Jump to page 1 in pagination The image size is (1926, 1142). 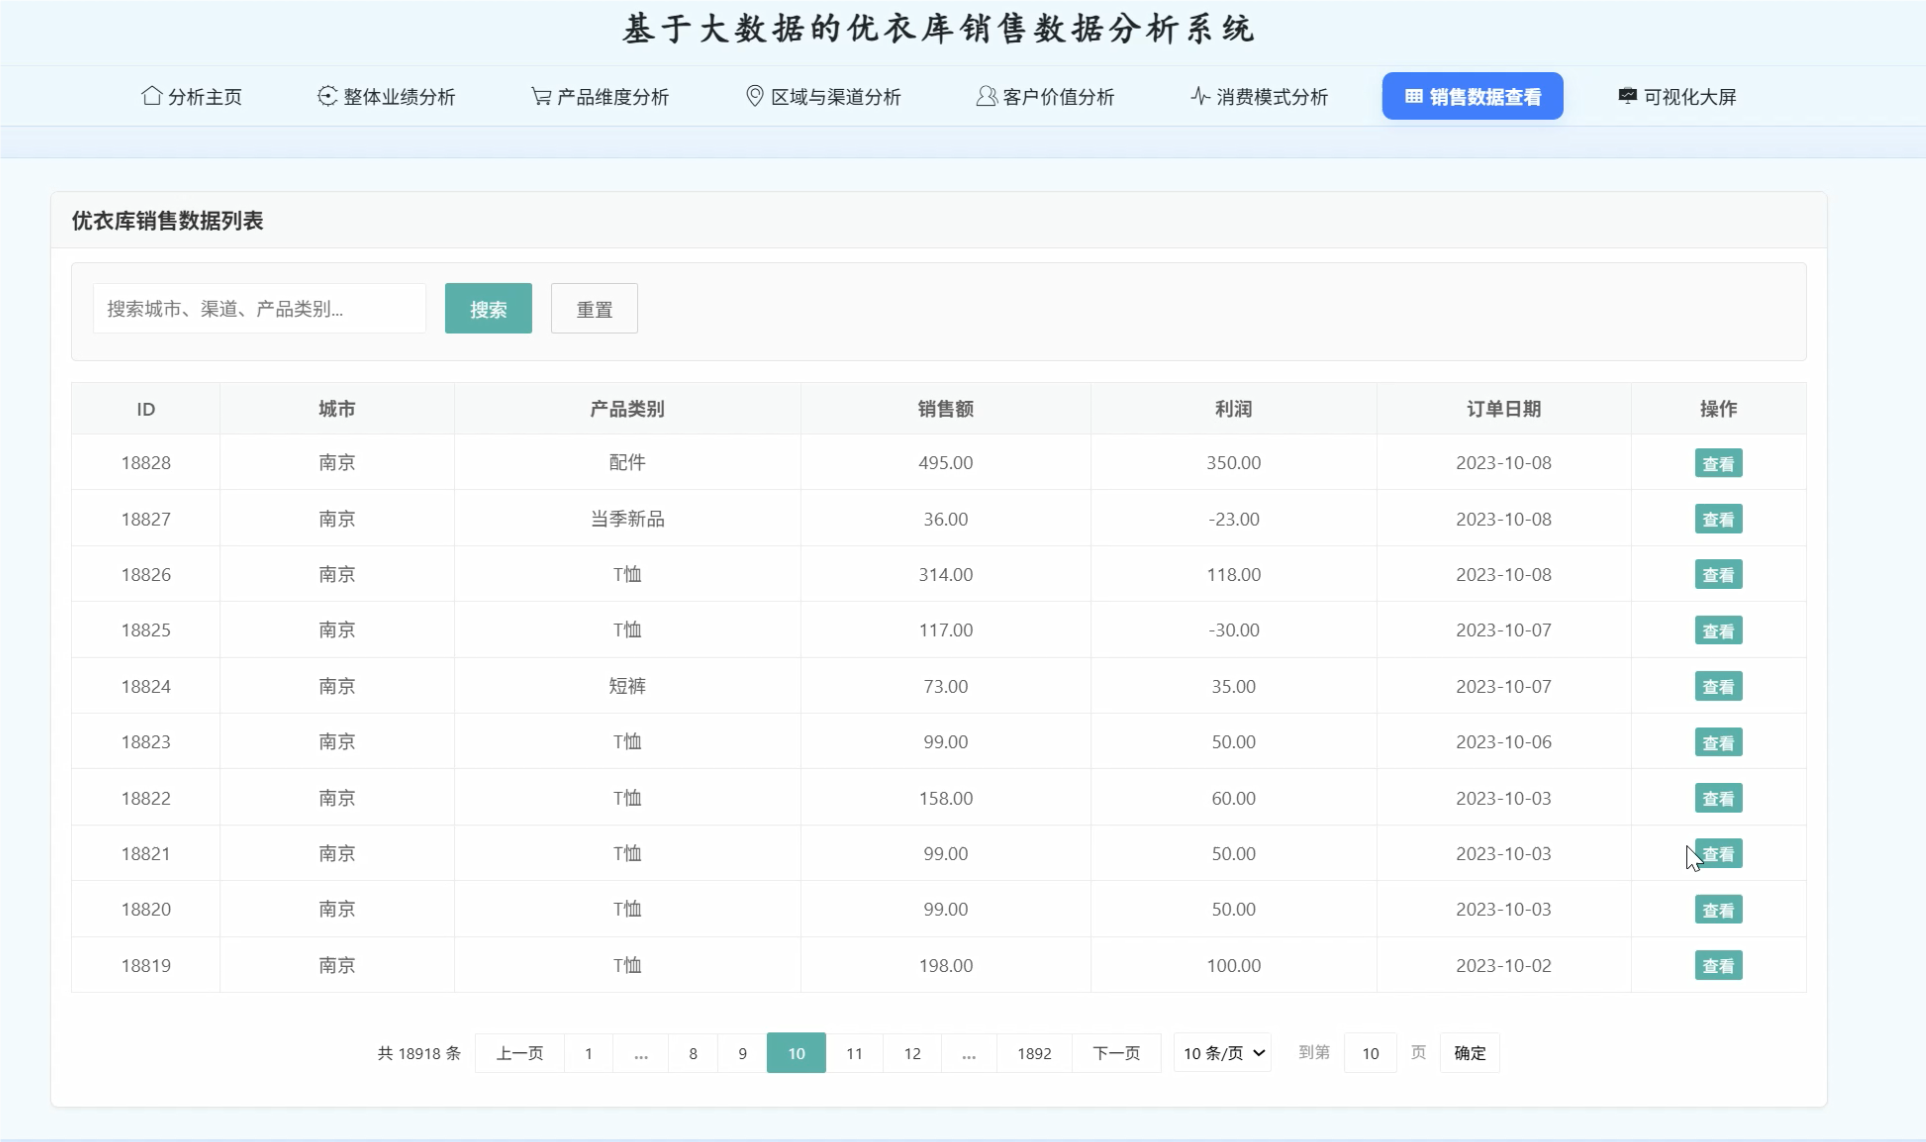click(x=589, y=1053)
